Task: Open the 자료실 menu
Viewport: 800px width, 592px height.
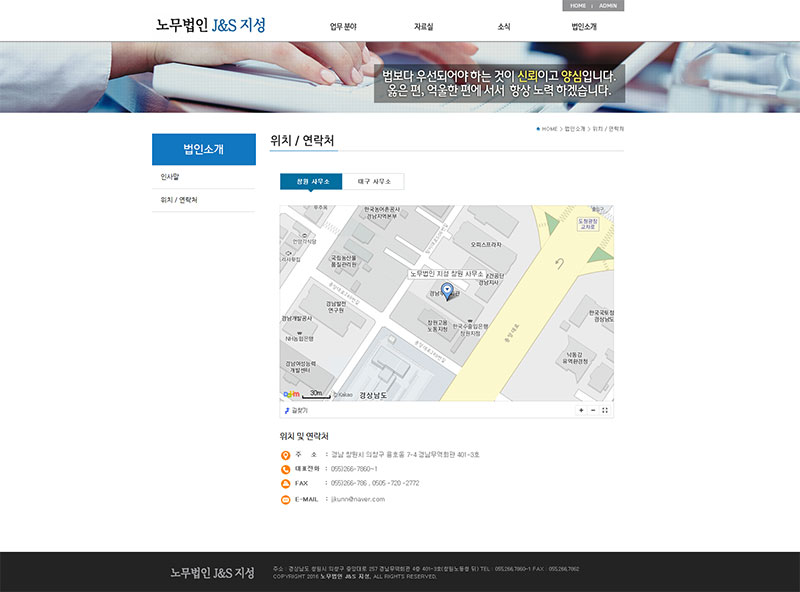Action: [x=423, y=27]
